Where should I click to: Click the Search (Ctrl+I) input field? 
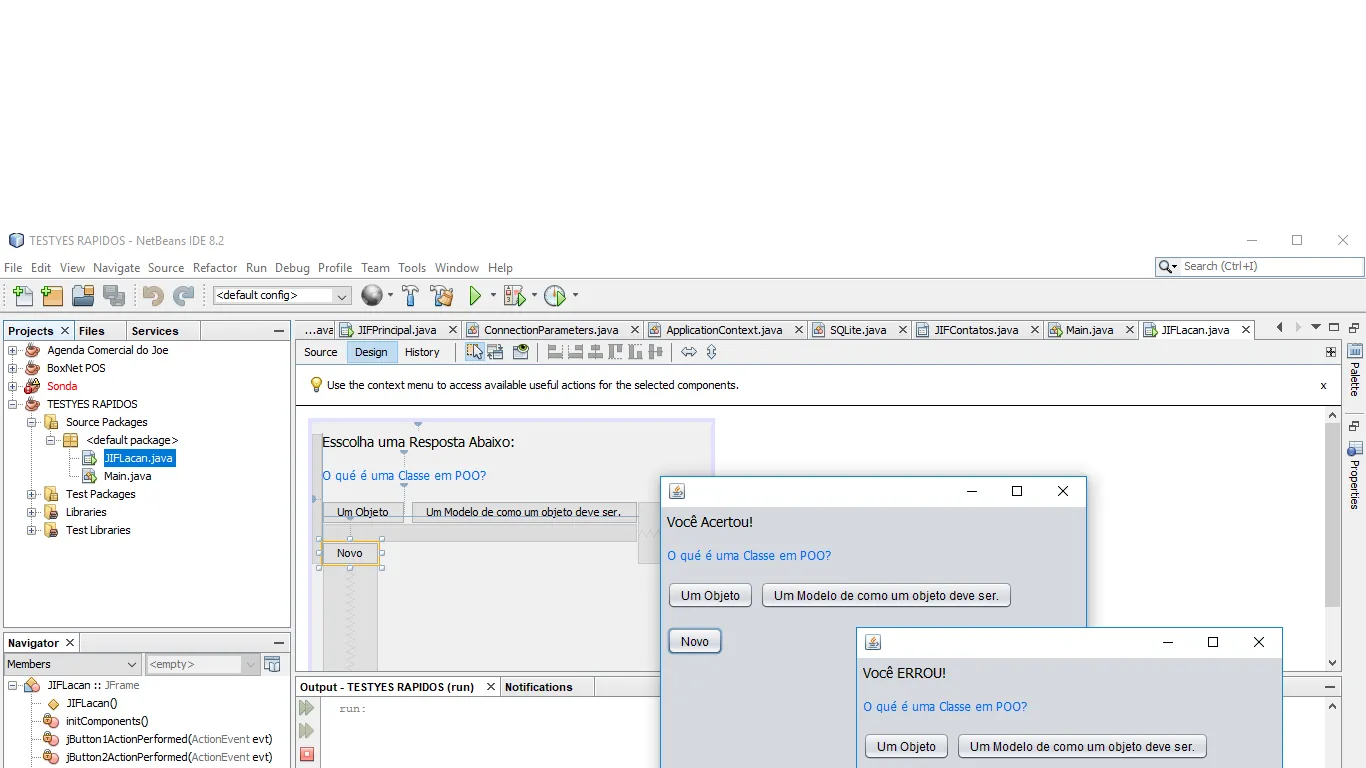point(1271,267)
